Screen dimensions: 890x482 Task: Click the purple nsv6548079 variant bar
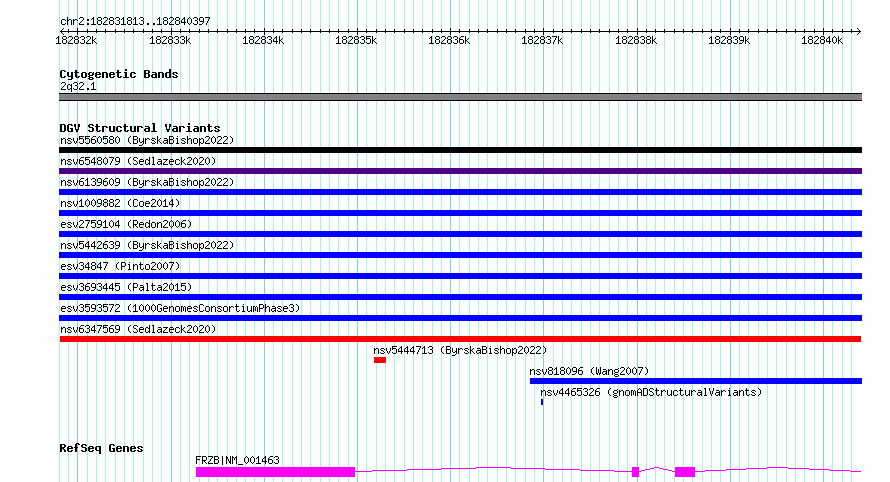(460, 171)
